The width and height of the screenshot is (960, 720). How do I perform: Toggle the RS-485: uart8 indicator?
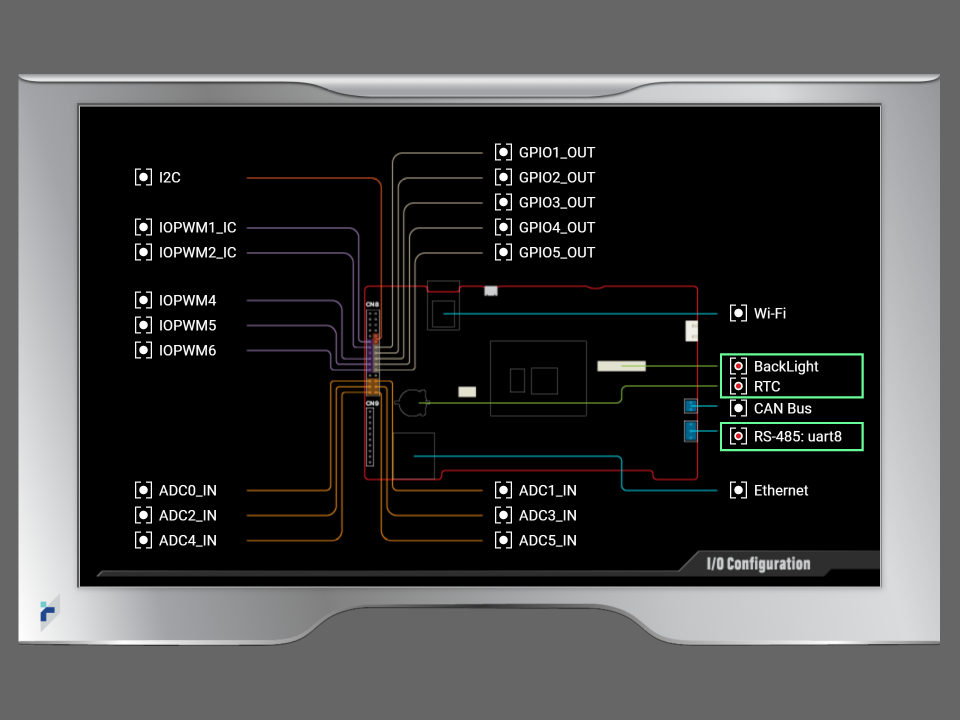coord(738,437)
